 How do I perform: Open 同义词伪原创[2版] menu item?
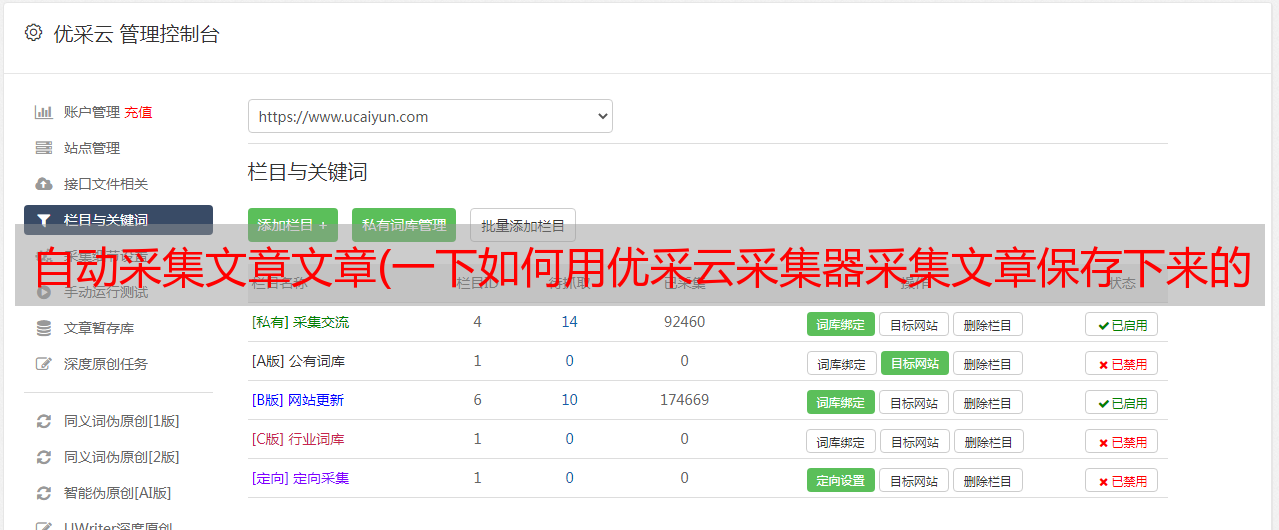[x=121, y=457]
